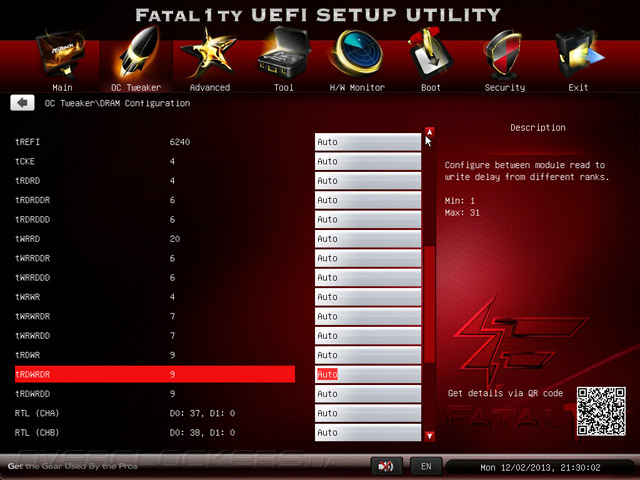
Task: Select the tRDWRDD setting label
Action: [x=33, y=394]
